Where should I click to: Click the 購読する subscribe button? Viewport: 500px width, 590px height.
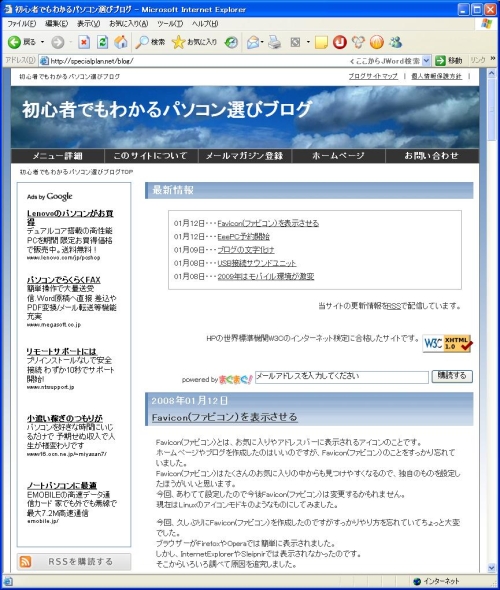coord(452,376)
